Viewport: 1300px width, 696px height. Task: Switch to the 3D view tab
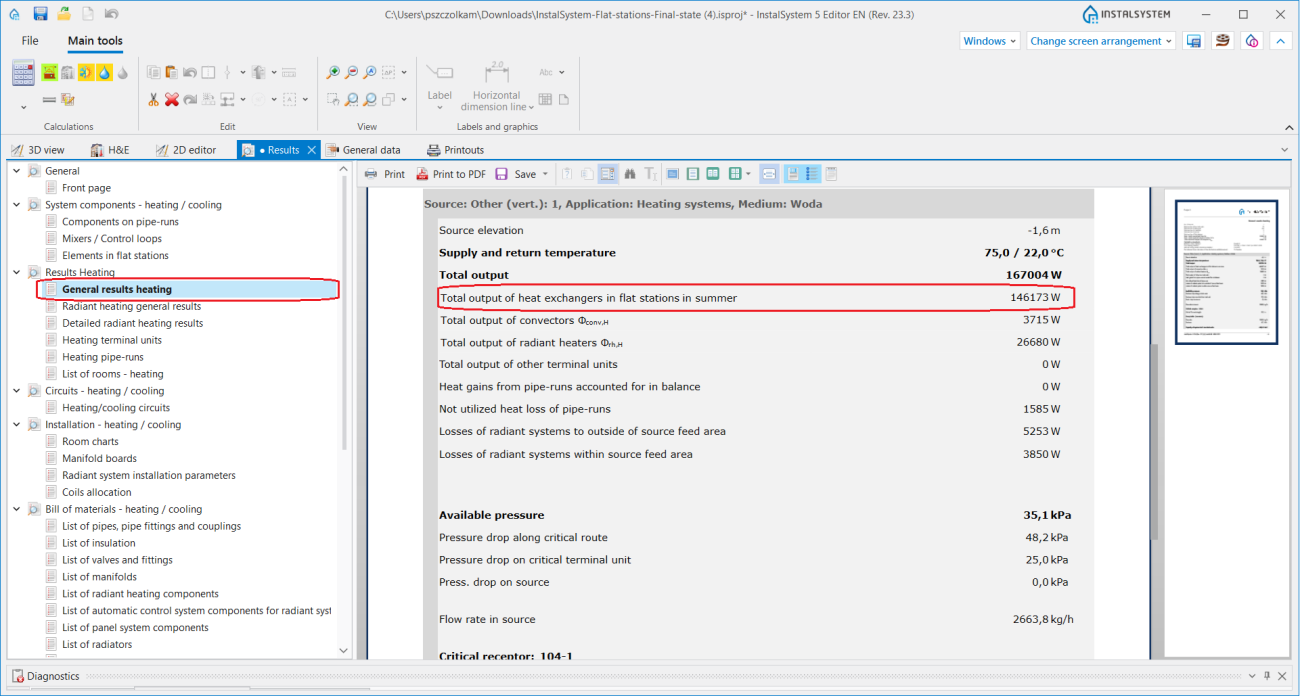pyautogui.click(x=38, y=150)
